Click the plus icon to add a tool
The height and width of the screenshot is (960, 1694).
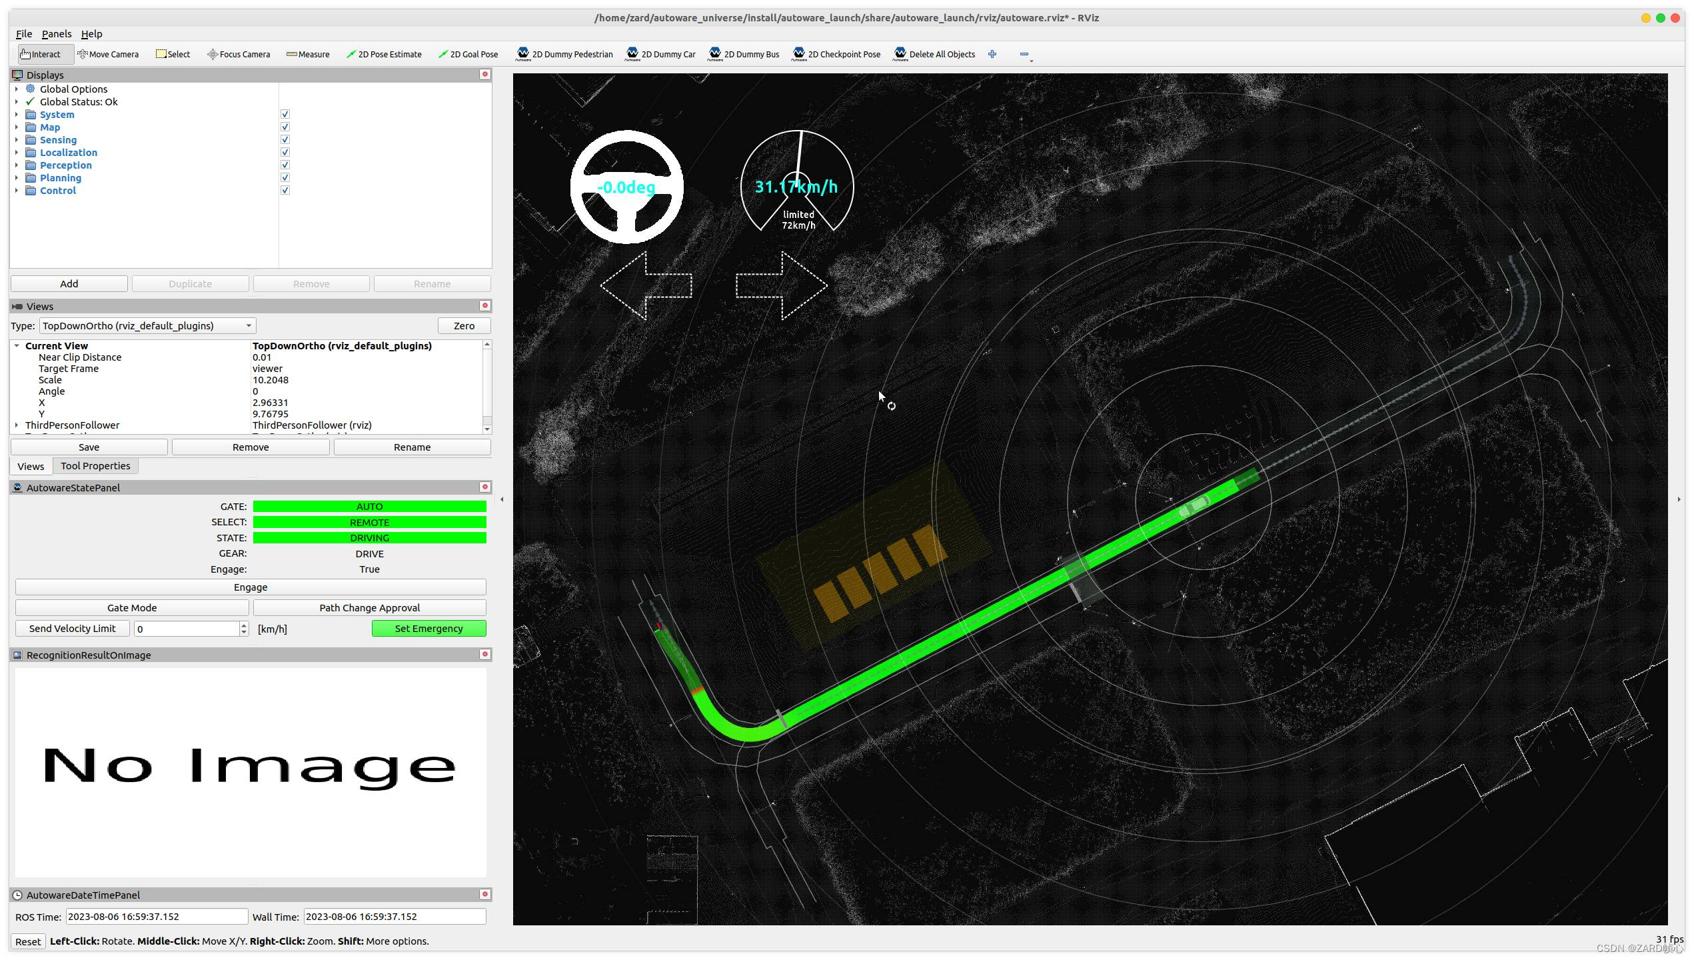coord(992,54)
